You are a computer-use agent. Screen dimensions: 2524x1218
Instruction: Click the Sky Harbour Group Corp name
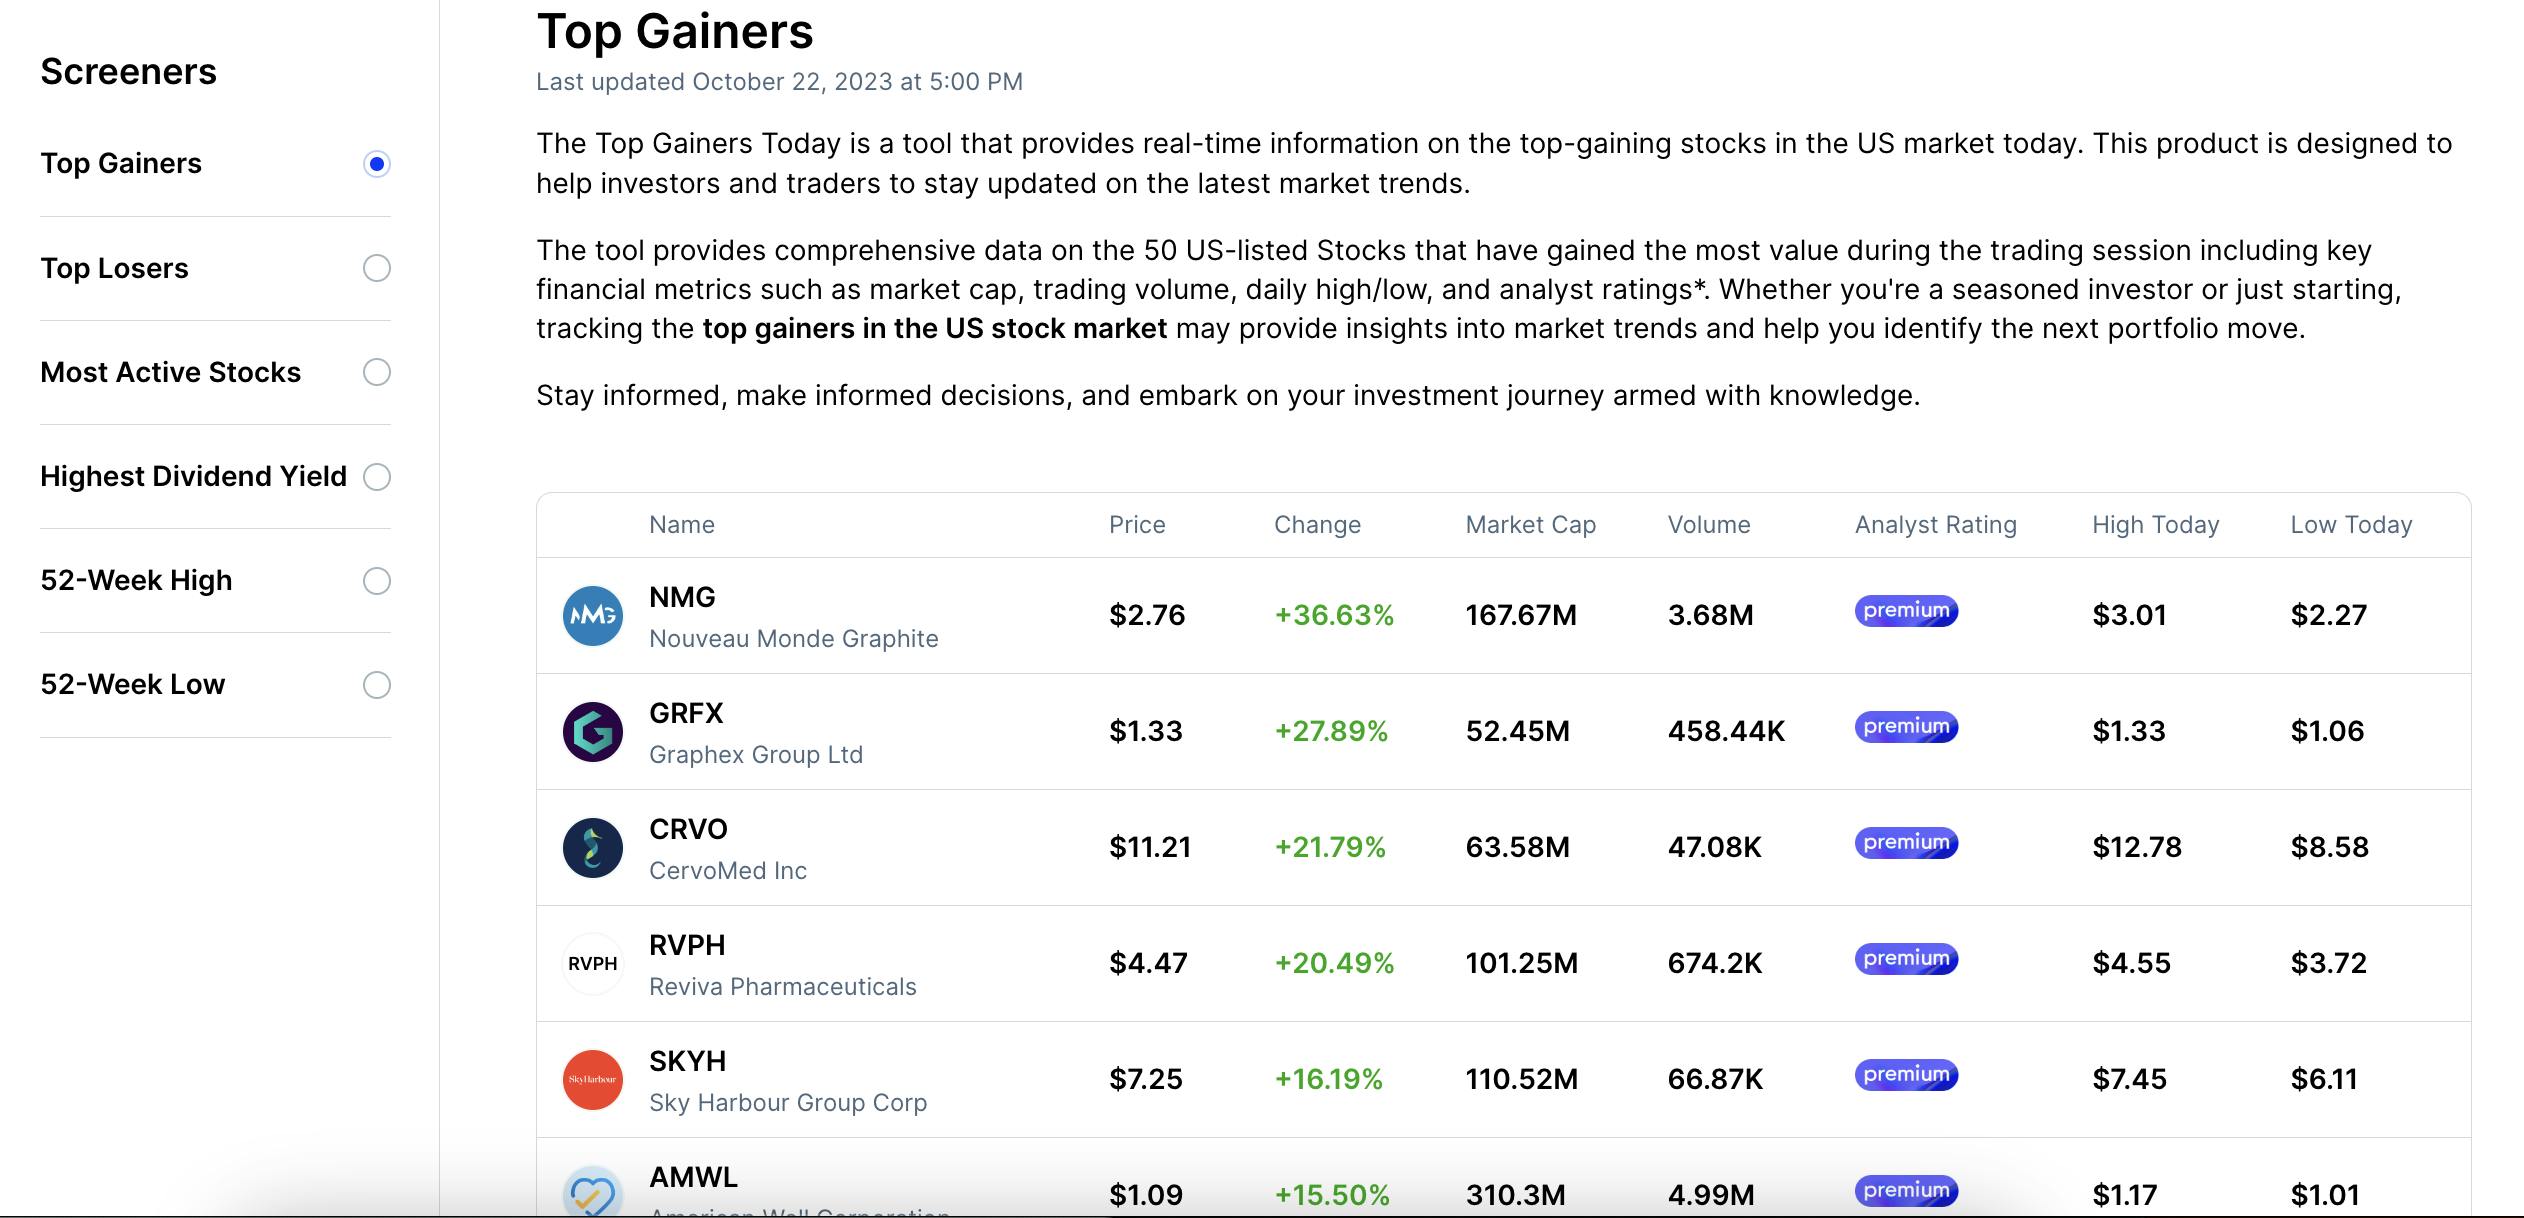tap(787, 1103)
